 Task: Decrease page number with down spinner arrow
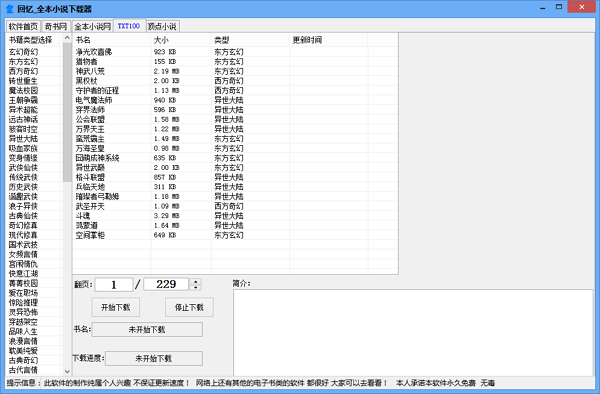click(196, 287)
